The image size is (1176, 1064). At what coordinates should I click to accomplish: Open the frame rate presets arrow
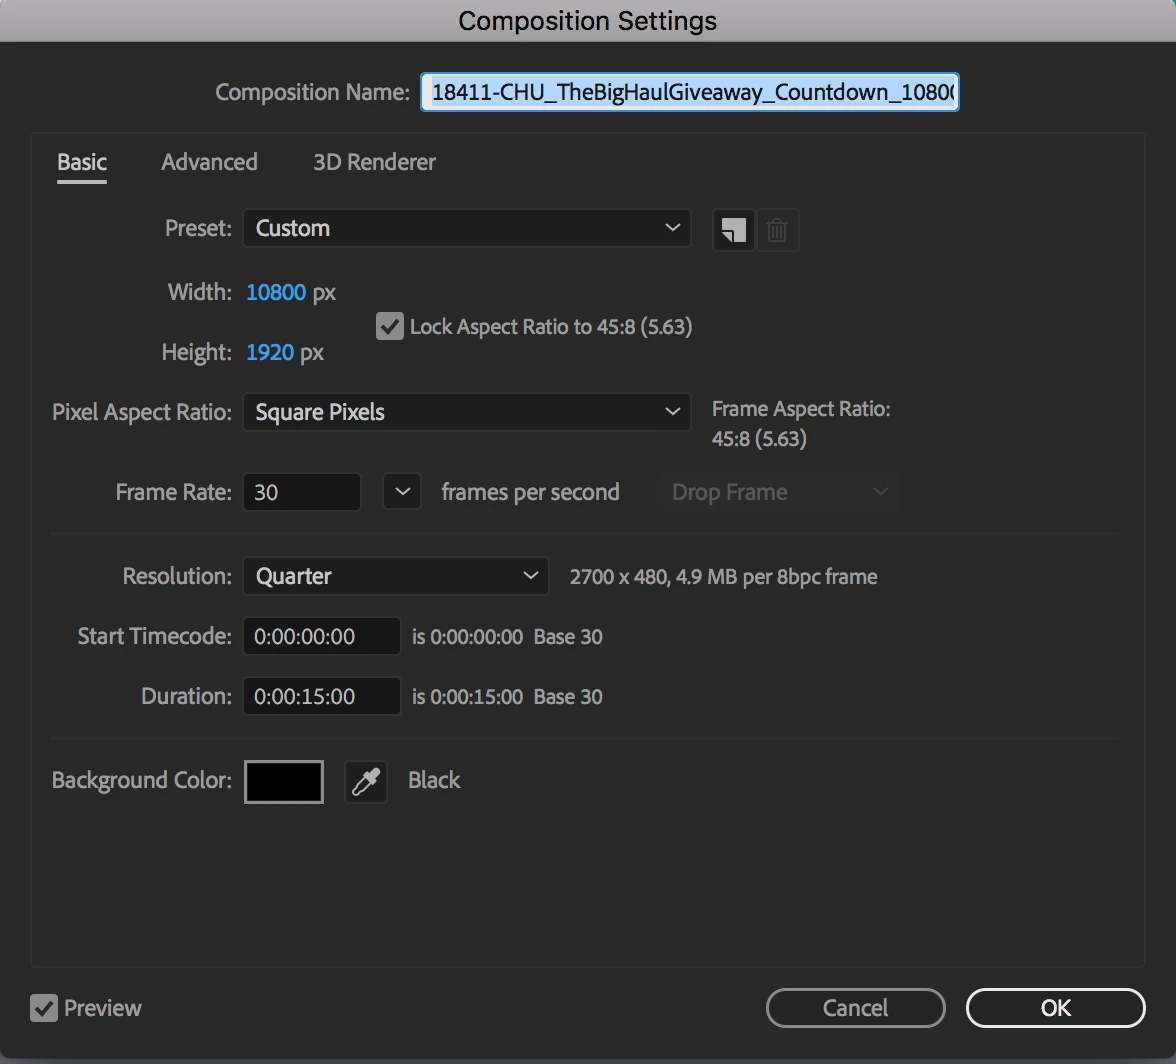click(402, 492)
